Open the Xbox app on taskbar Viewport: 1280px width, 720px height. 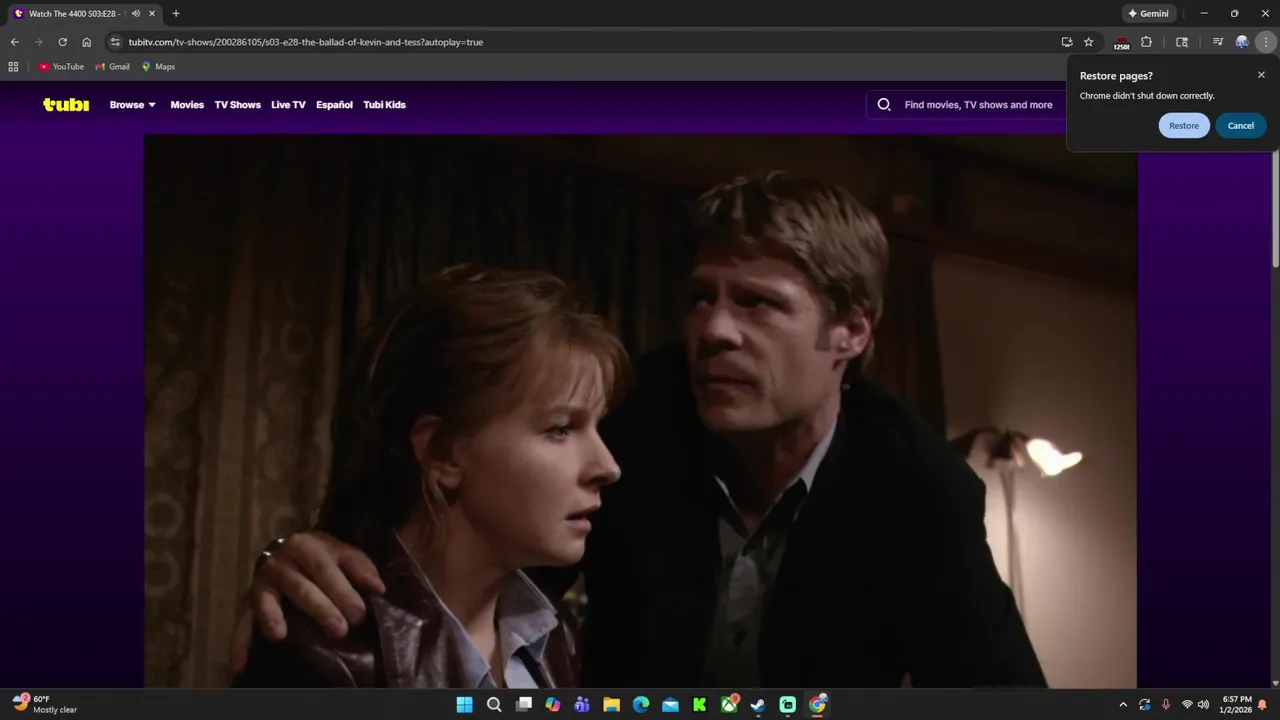point(730,705)
